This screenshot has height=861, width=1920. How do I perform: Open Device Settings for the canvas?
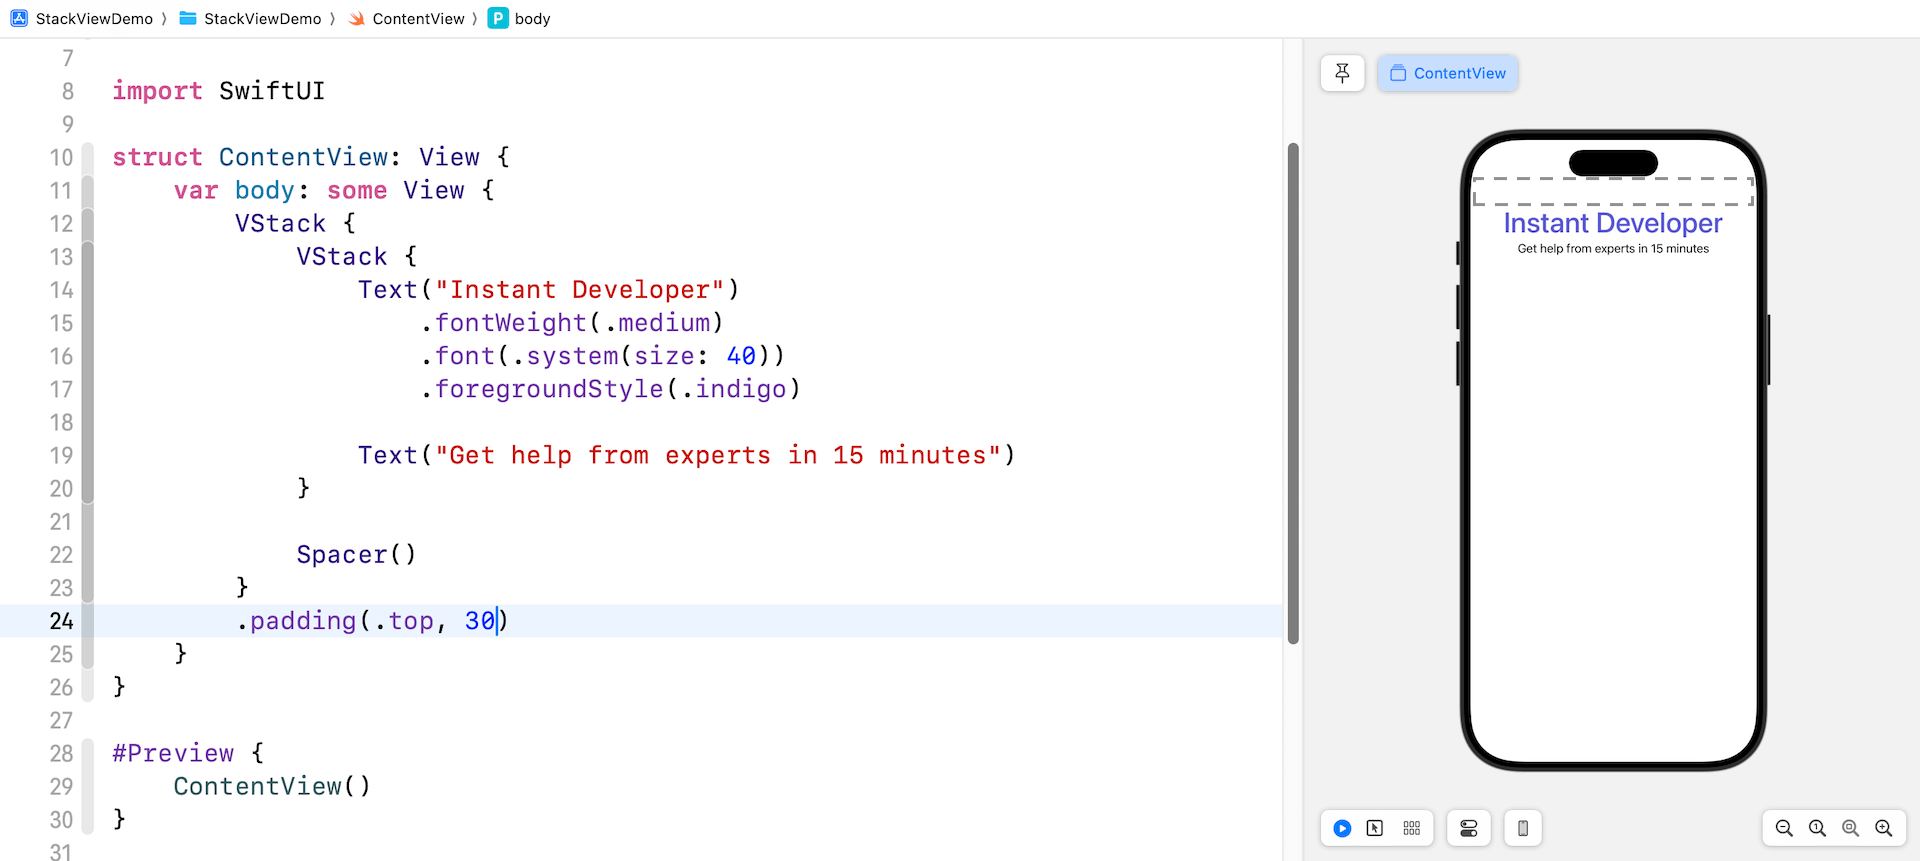(1468, 828)
